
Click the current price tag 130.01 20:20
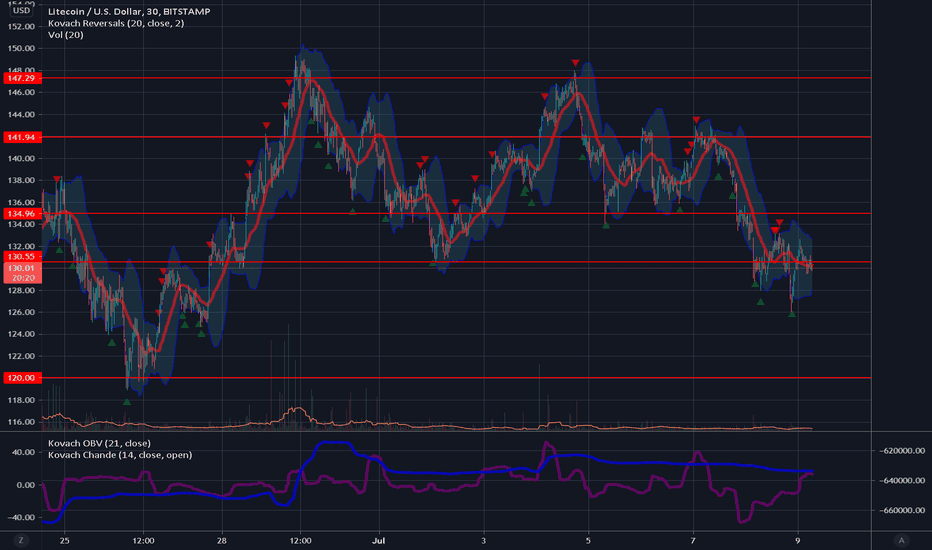pyautogui.click(x=22, y=273)
